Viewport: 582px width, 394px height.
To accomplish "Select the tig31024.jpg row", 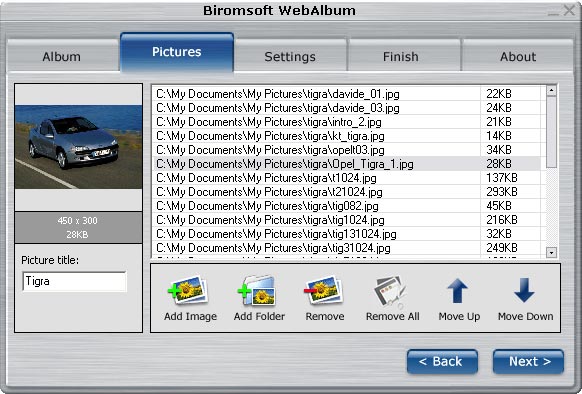I will (347, 248).
